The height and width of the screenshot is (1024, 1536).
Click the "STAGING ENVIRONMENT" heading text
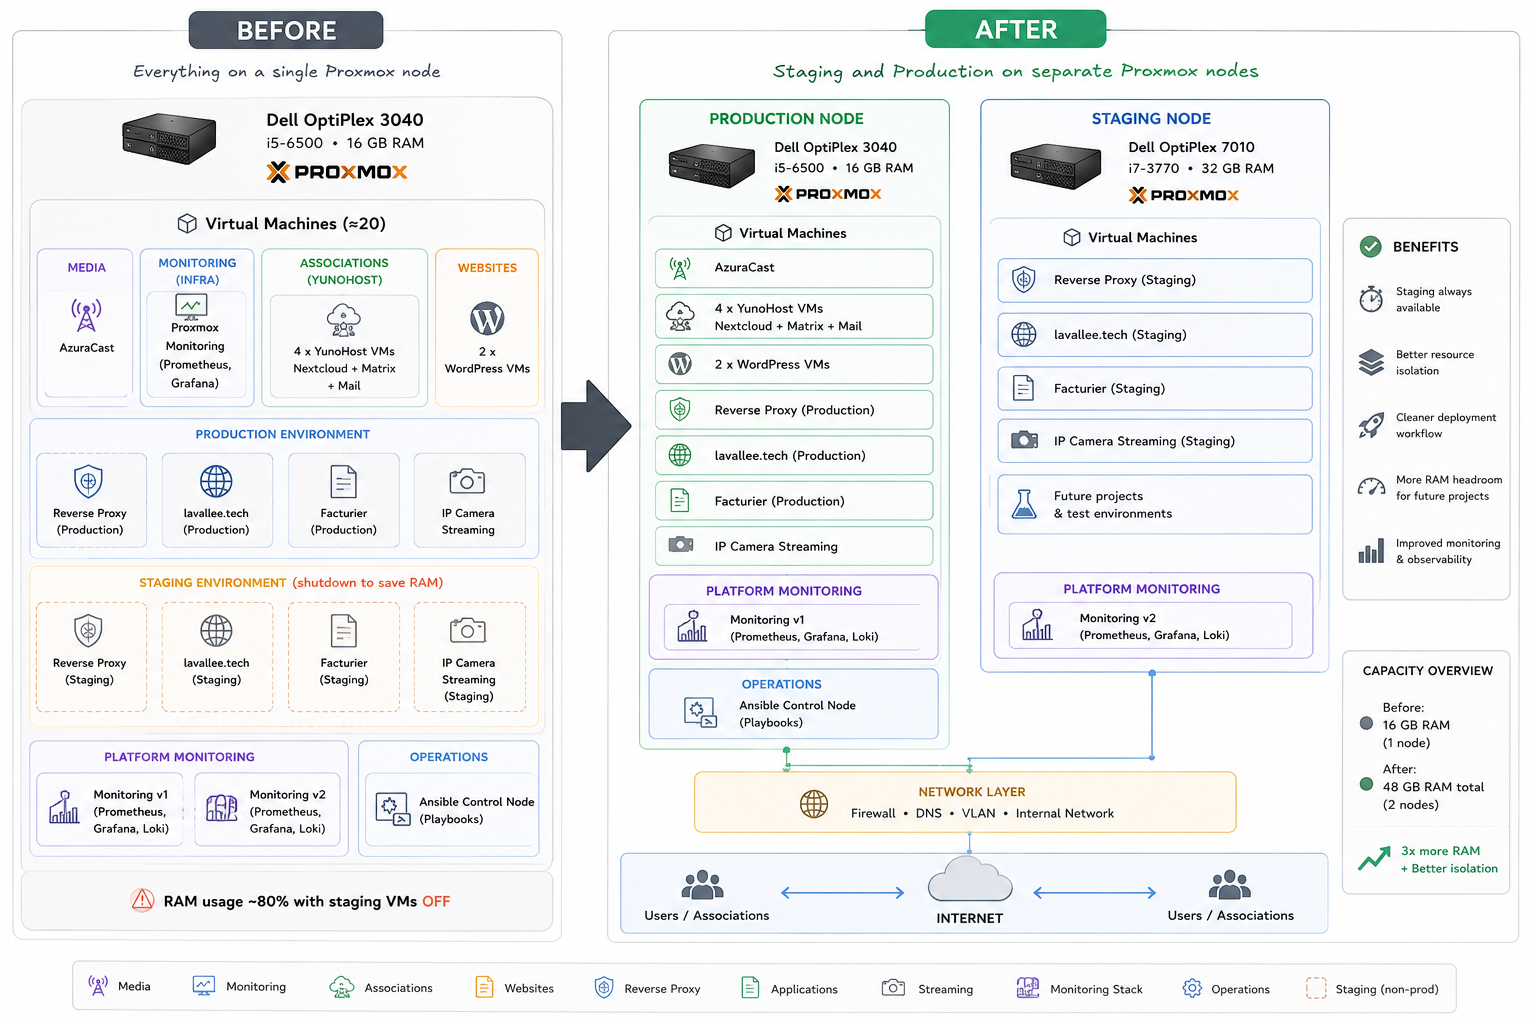(213, 583)
